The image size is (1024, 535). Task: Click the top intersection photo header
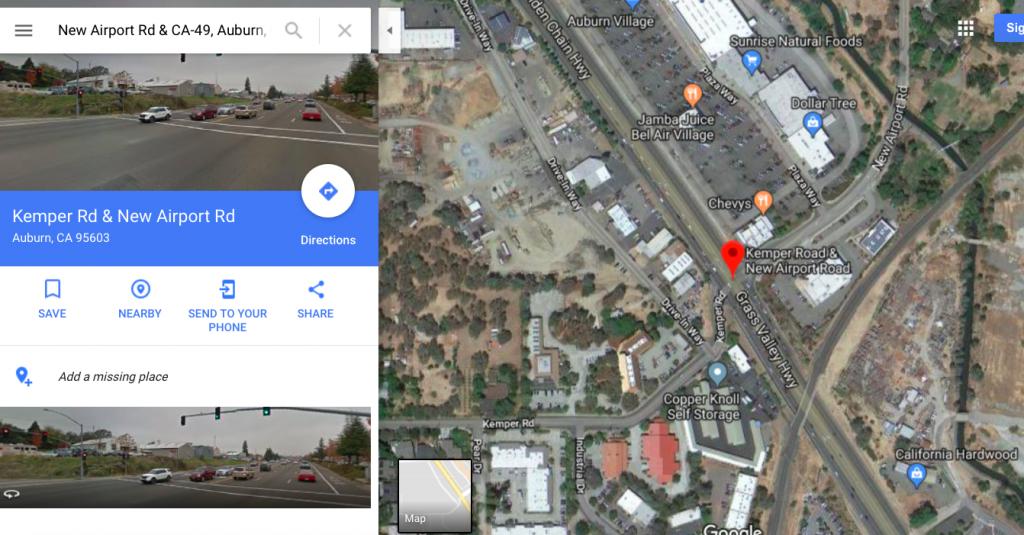(x=189, y=122)
